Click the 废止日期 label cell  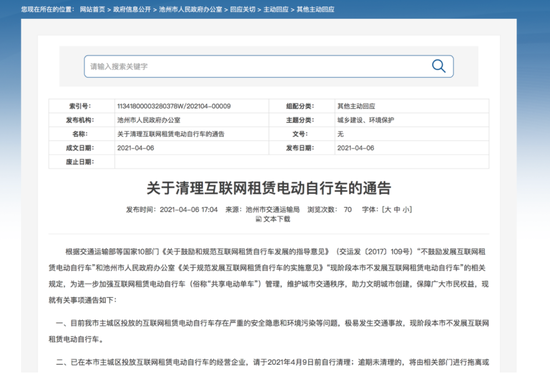pyautogui.click(x=81, y=162)
